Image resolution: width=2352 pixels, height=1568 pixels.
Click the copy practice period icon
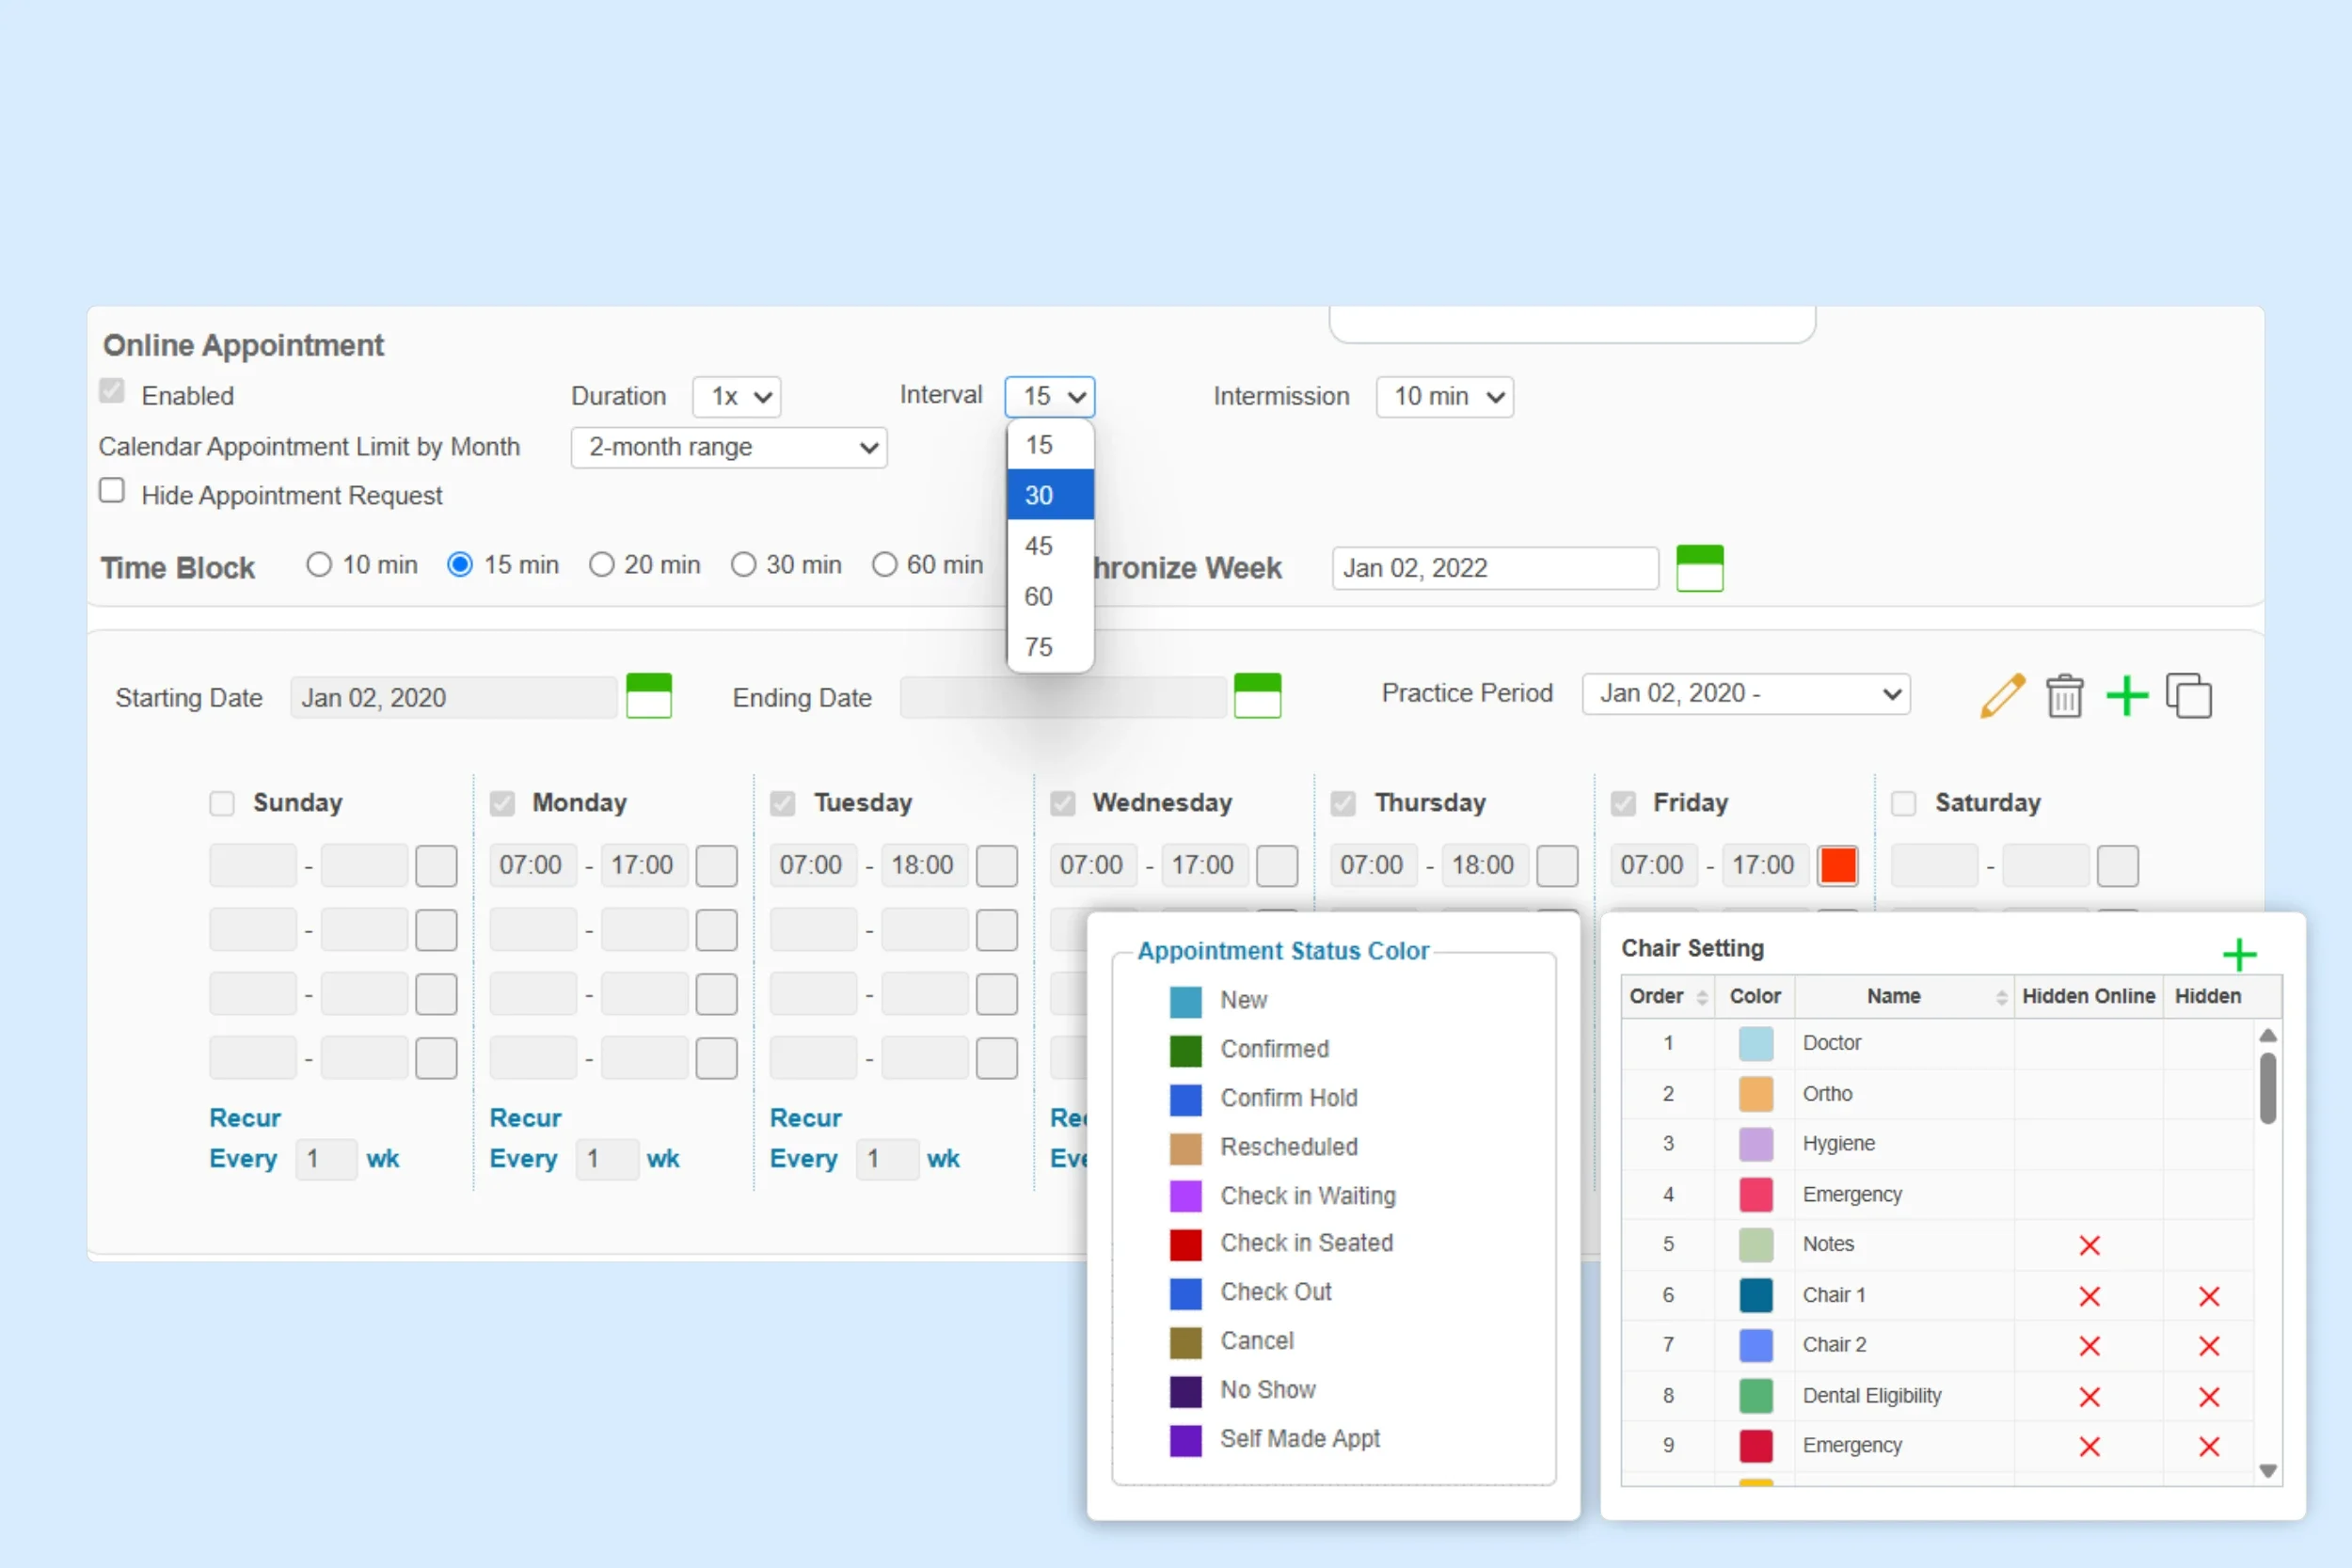click(2189, 695)
